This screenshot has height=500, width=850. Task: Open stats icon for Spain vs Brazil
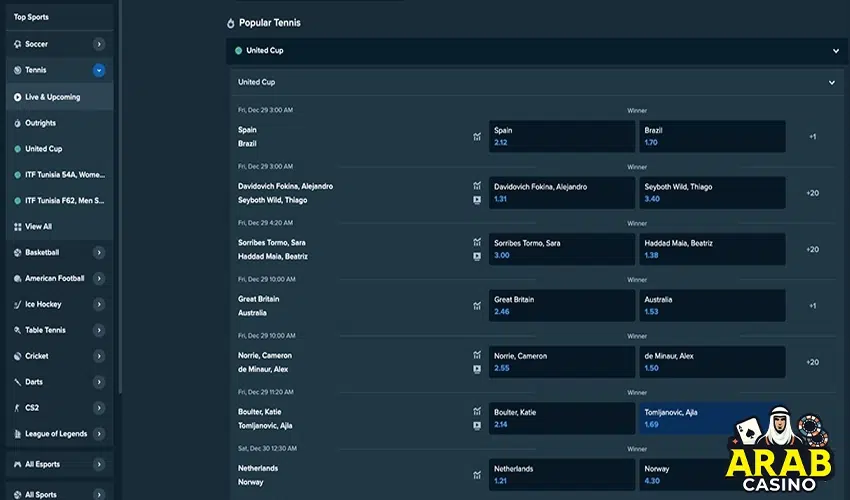(477, 137)
